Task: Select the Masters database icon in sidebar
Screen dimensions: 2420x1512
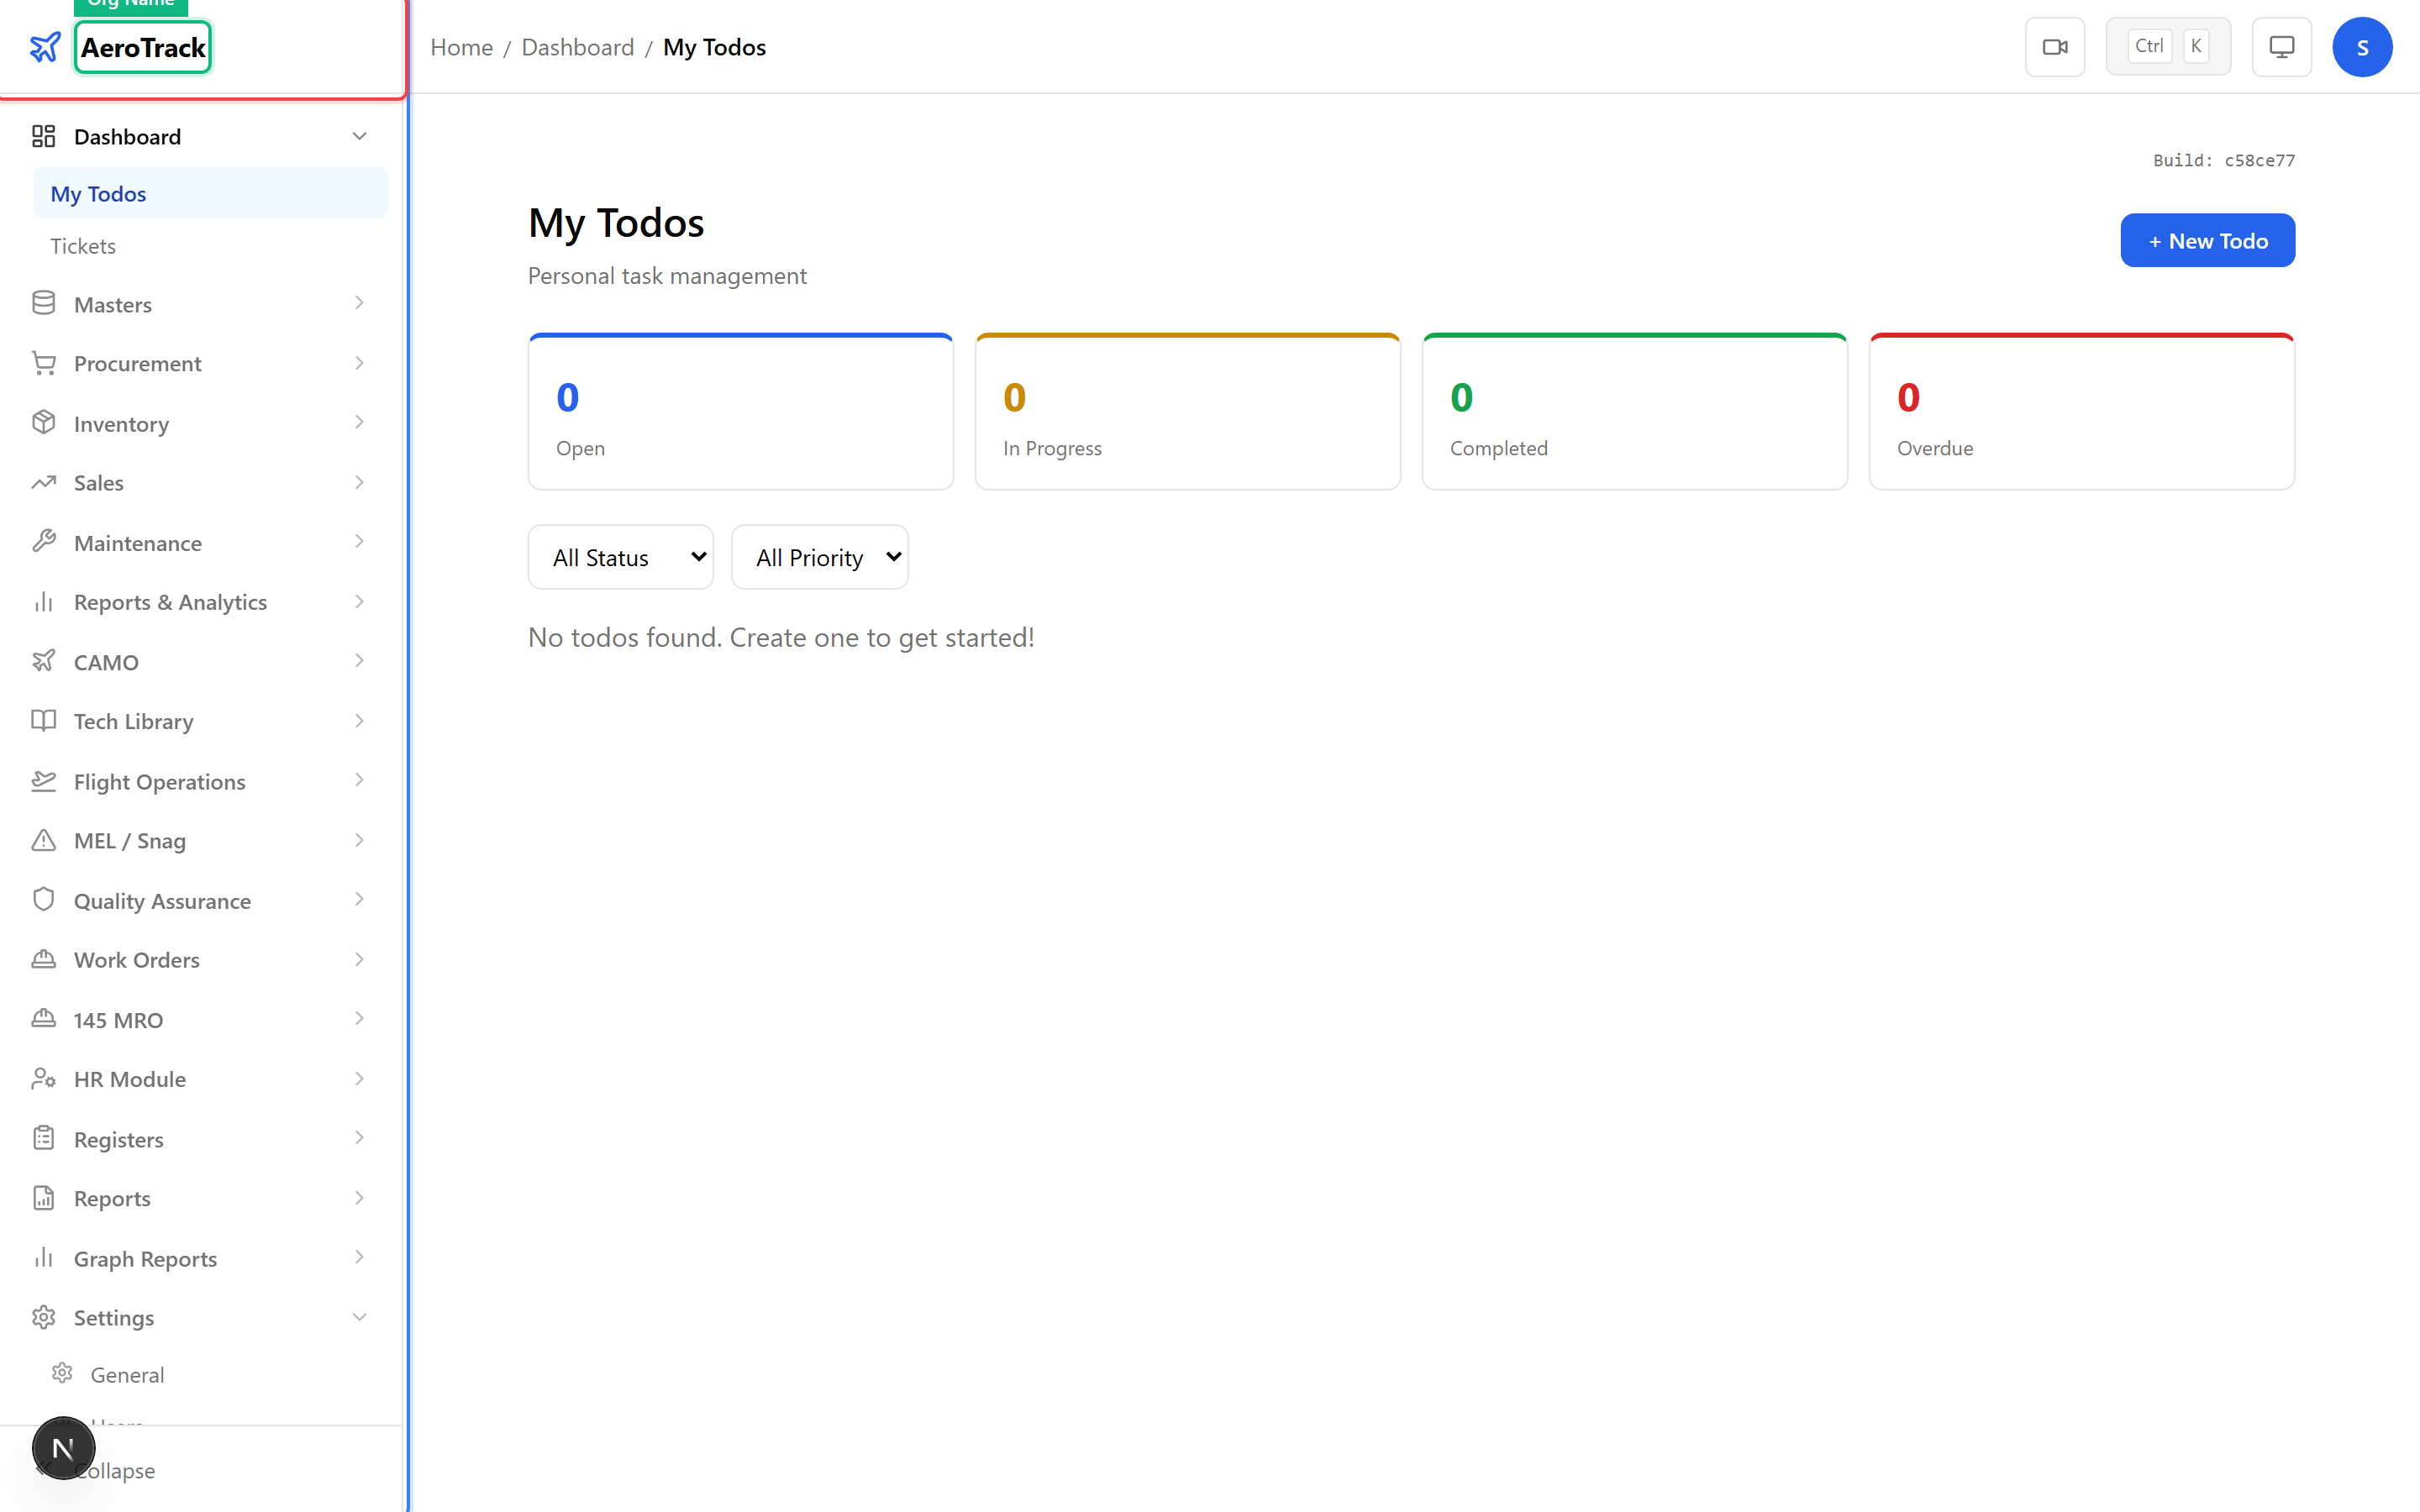Action: [x=44, y=303]
